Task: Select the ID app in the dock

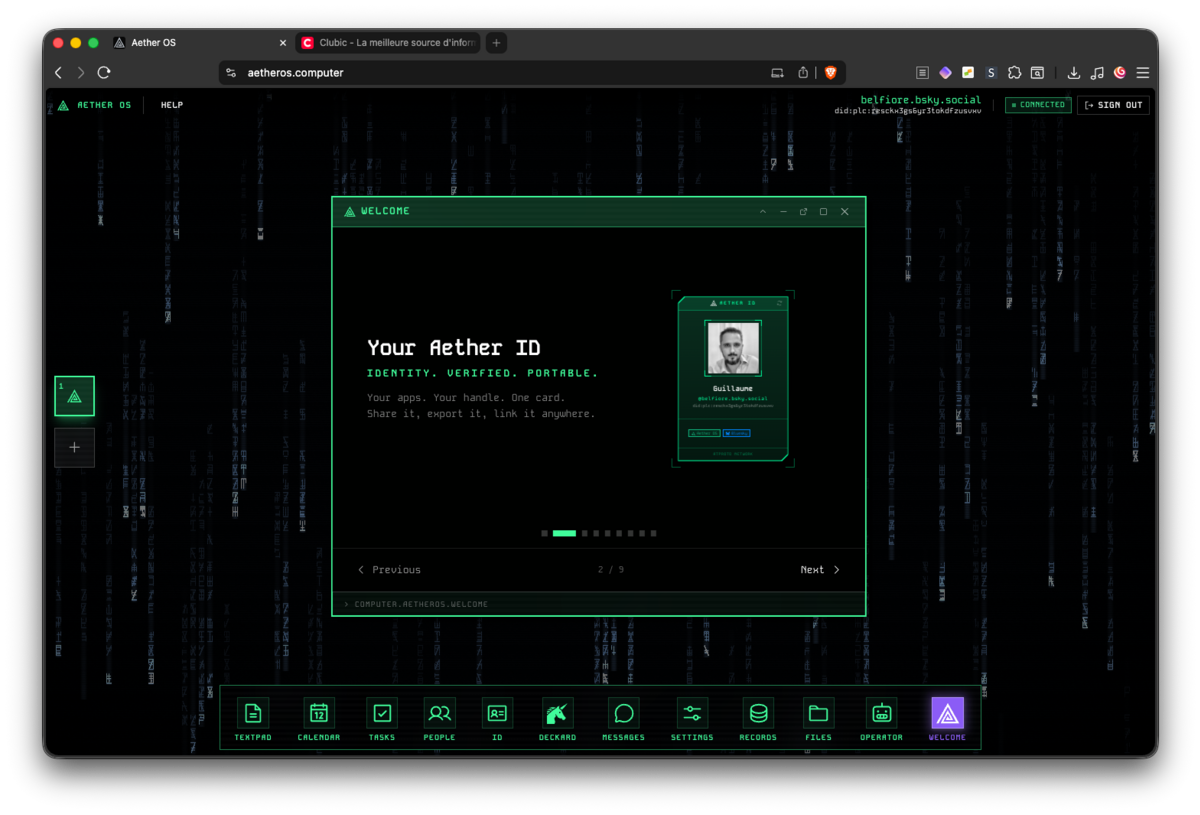Action: (x=497, y=714)
